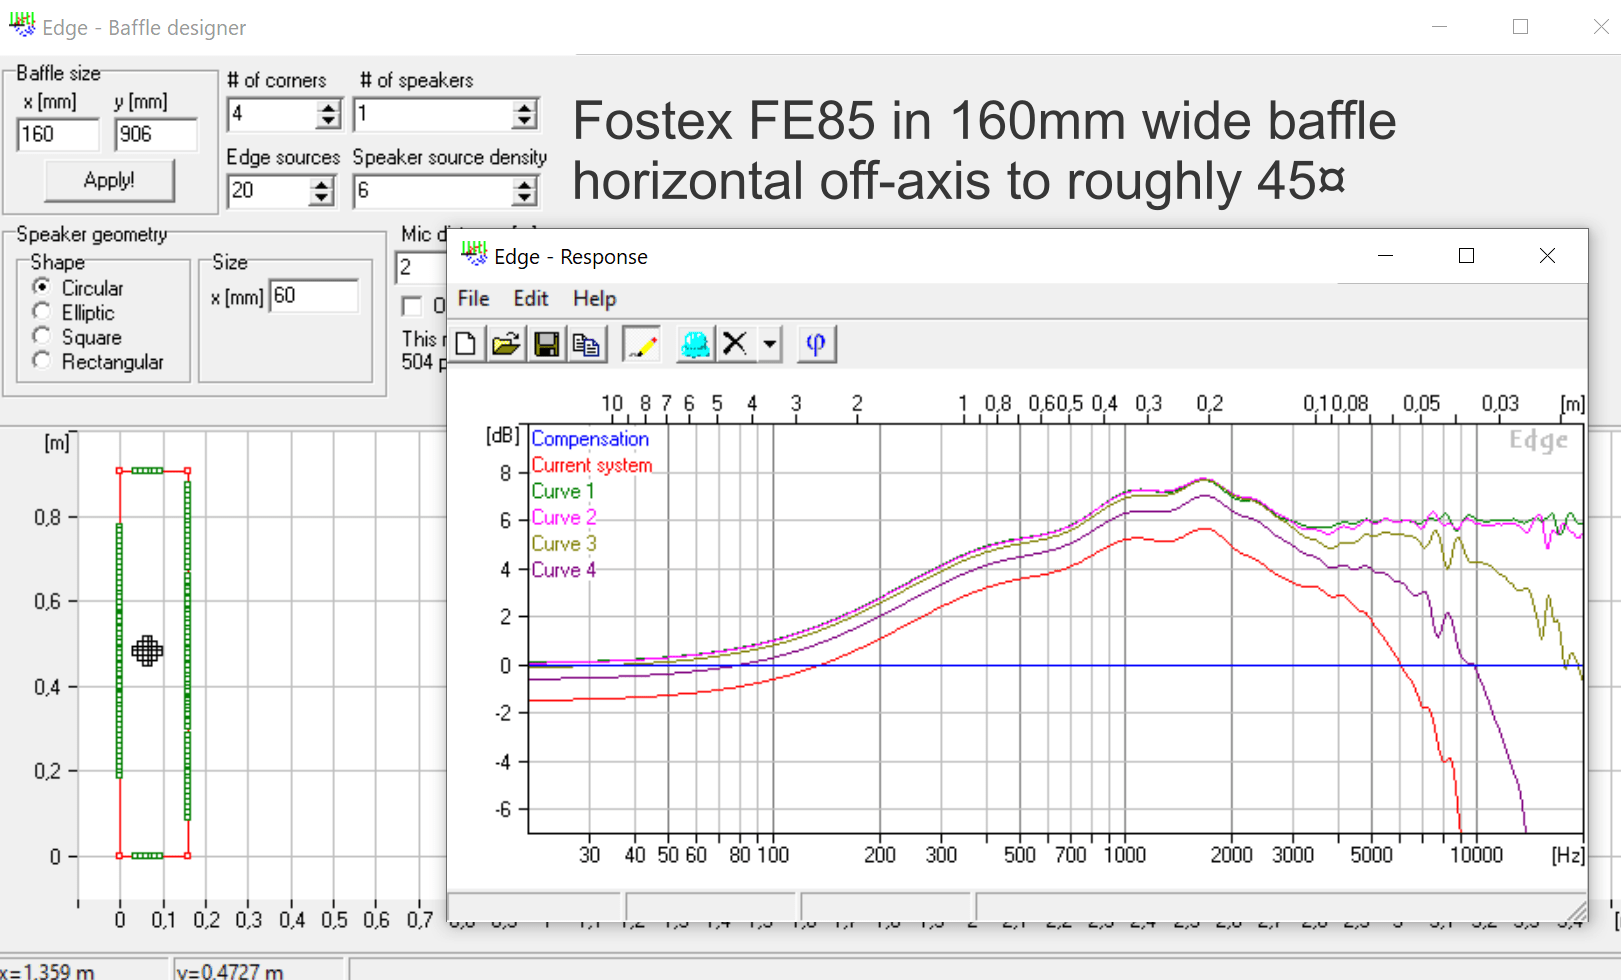Click the top-left corner handle of baffle outline

(120, 470)
